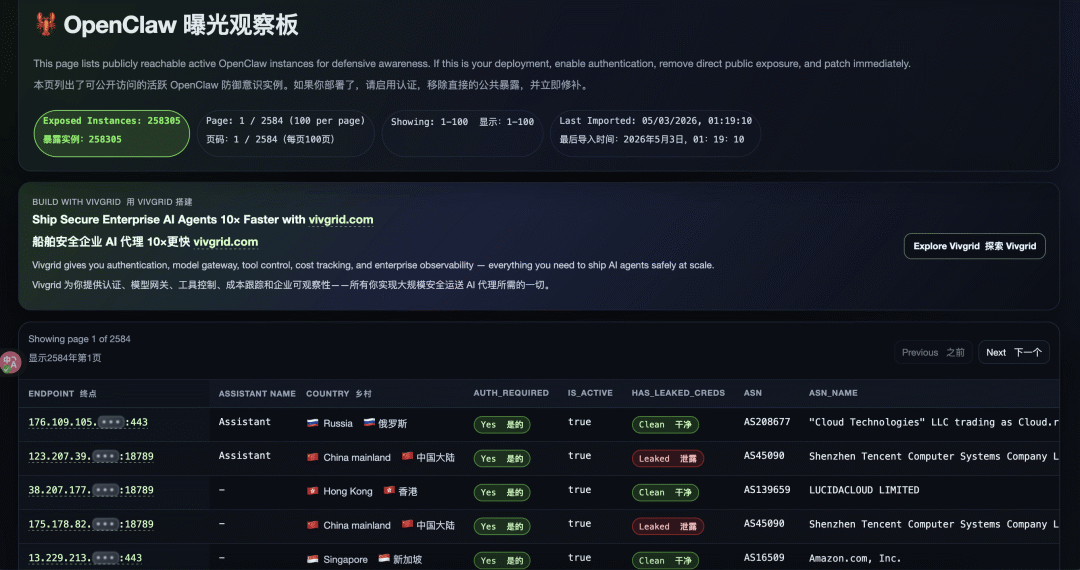1080x570 pixels.
Task: Click the ENDPOINT column header
Action: [63, 394]
